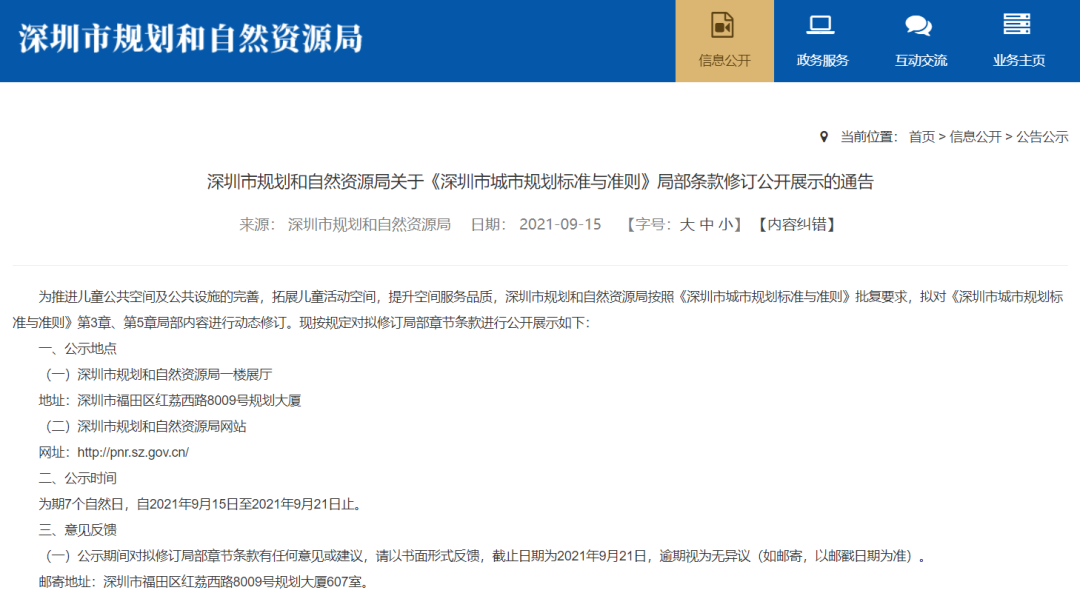Click the line 为期7个自然日
Screen dimensions: 1080x596
(x=200, y=504)
